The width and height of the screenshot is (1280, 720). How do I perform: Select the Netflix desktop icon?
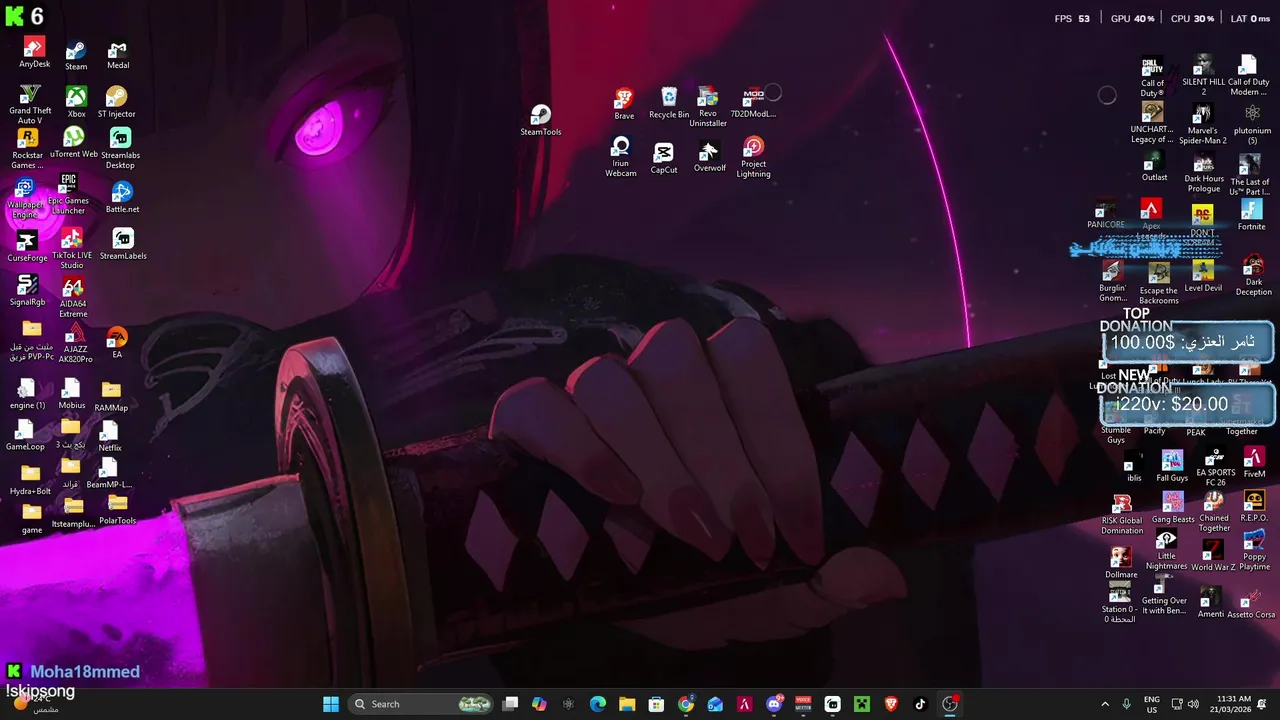point(110,437)
